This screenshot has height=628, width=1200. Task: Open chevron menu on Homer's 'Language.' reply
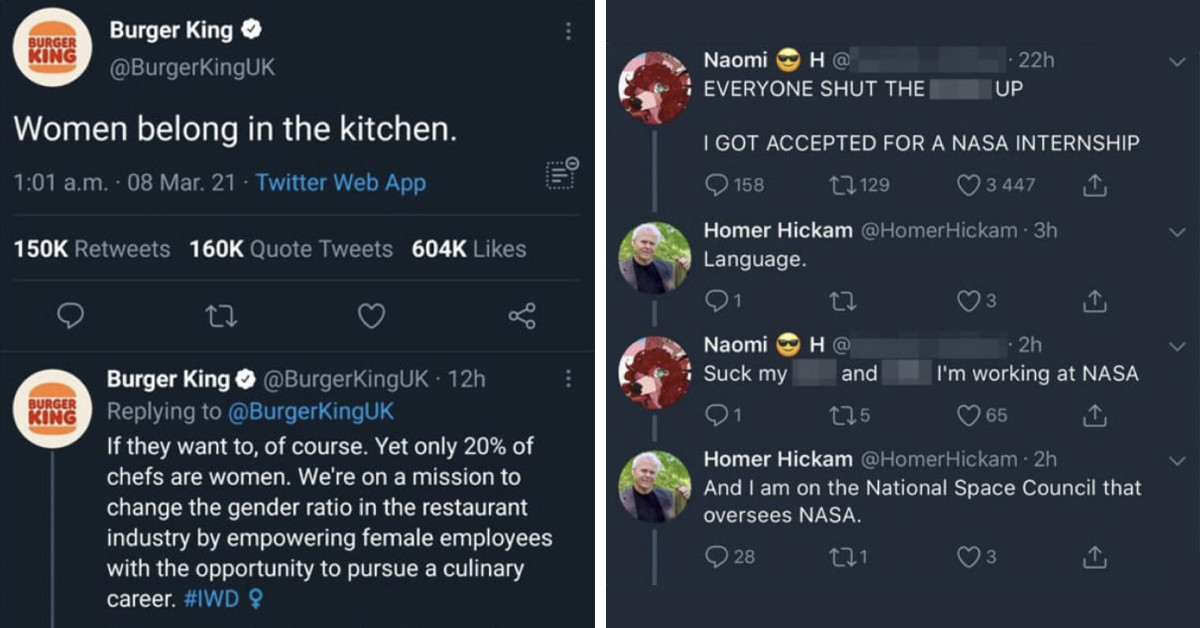(x=1176, y=230)
